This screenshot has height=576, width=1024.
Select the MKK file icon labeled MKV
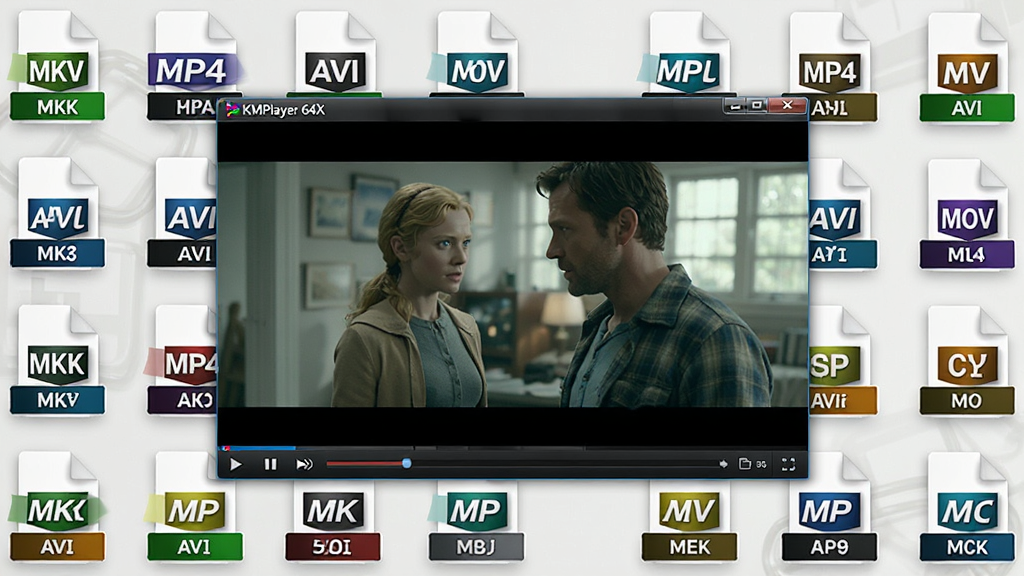coord(57,359)
